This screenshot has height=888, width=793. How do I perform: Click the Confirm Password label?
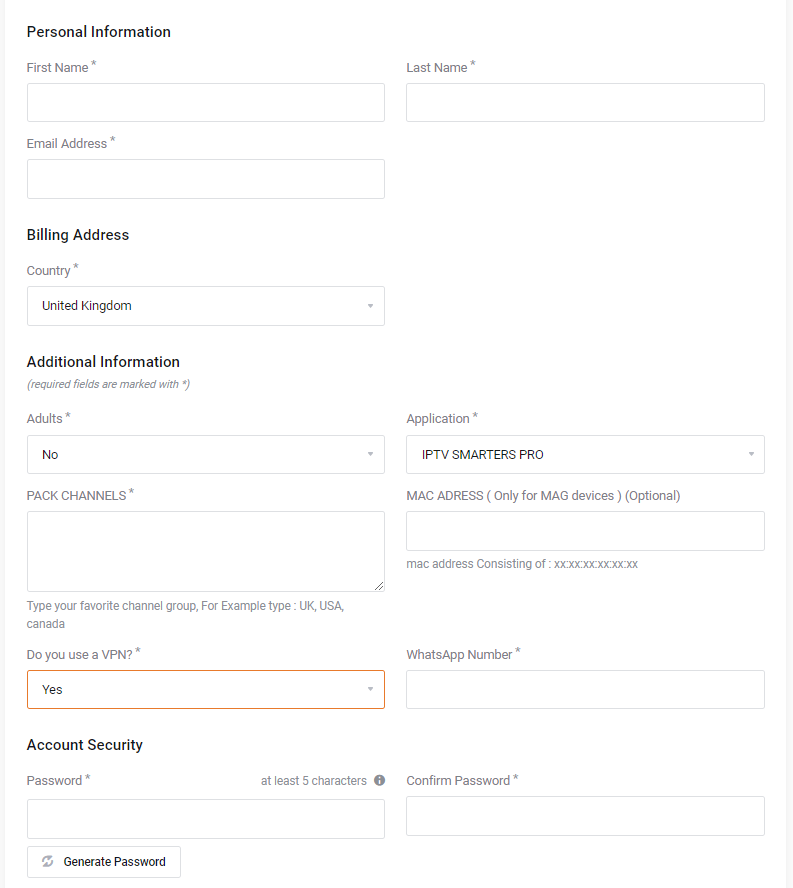click(x=458, y=781)
